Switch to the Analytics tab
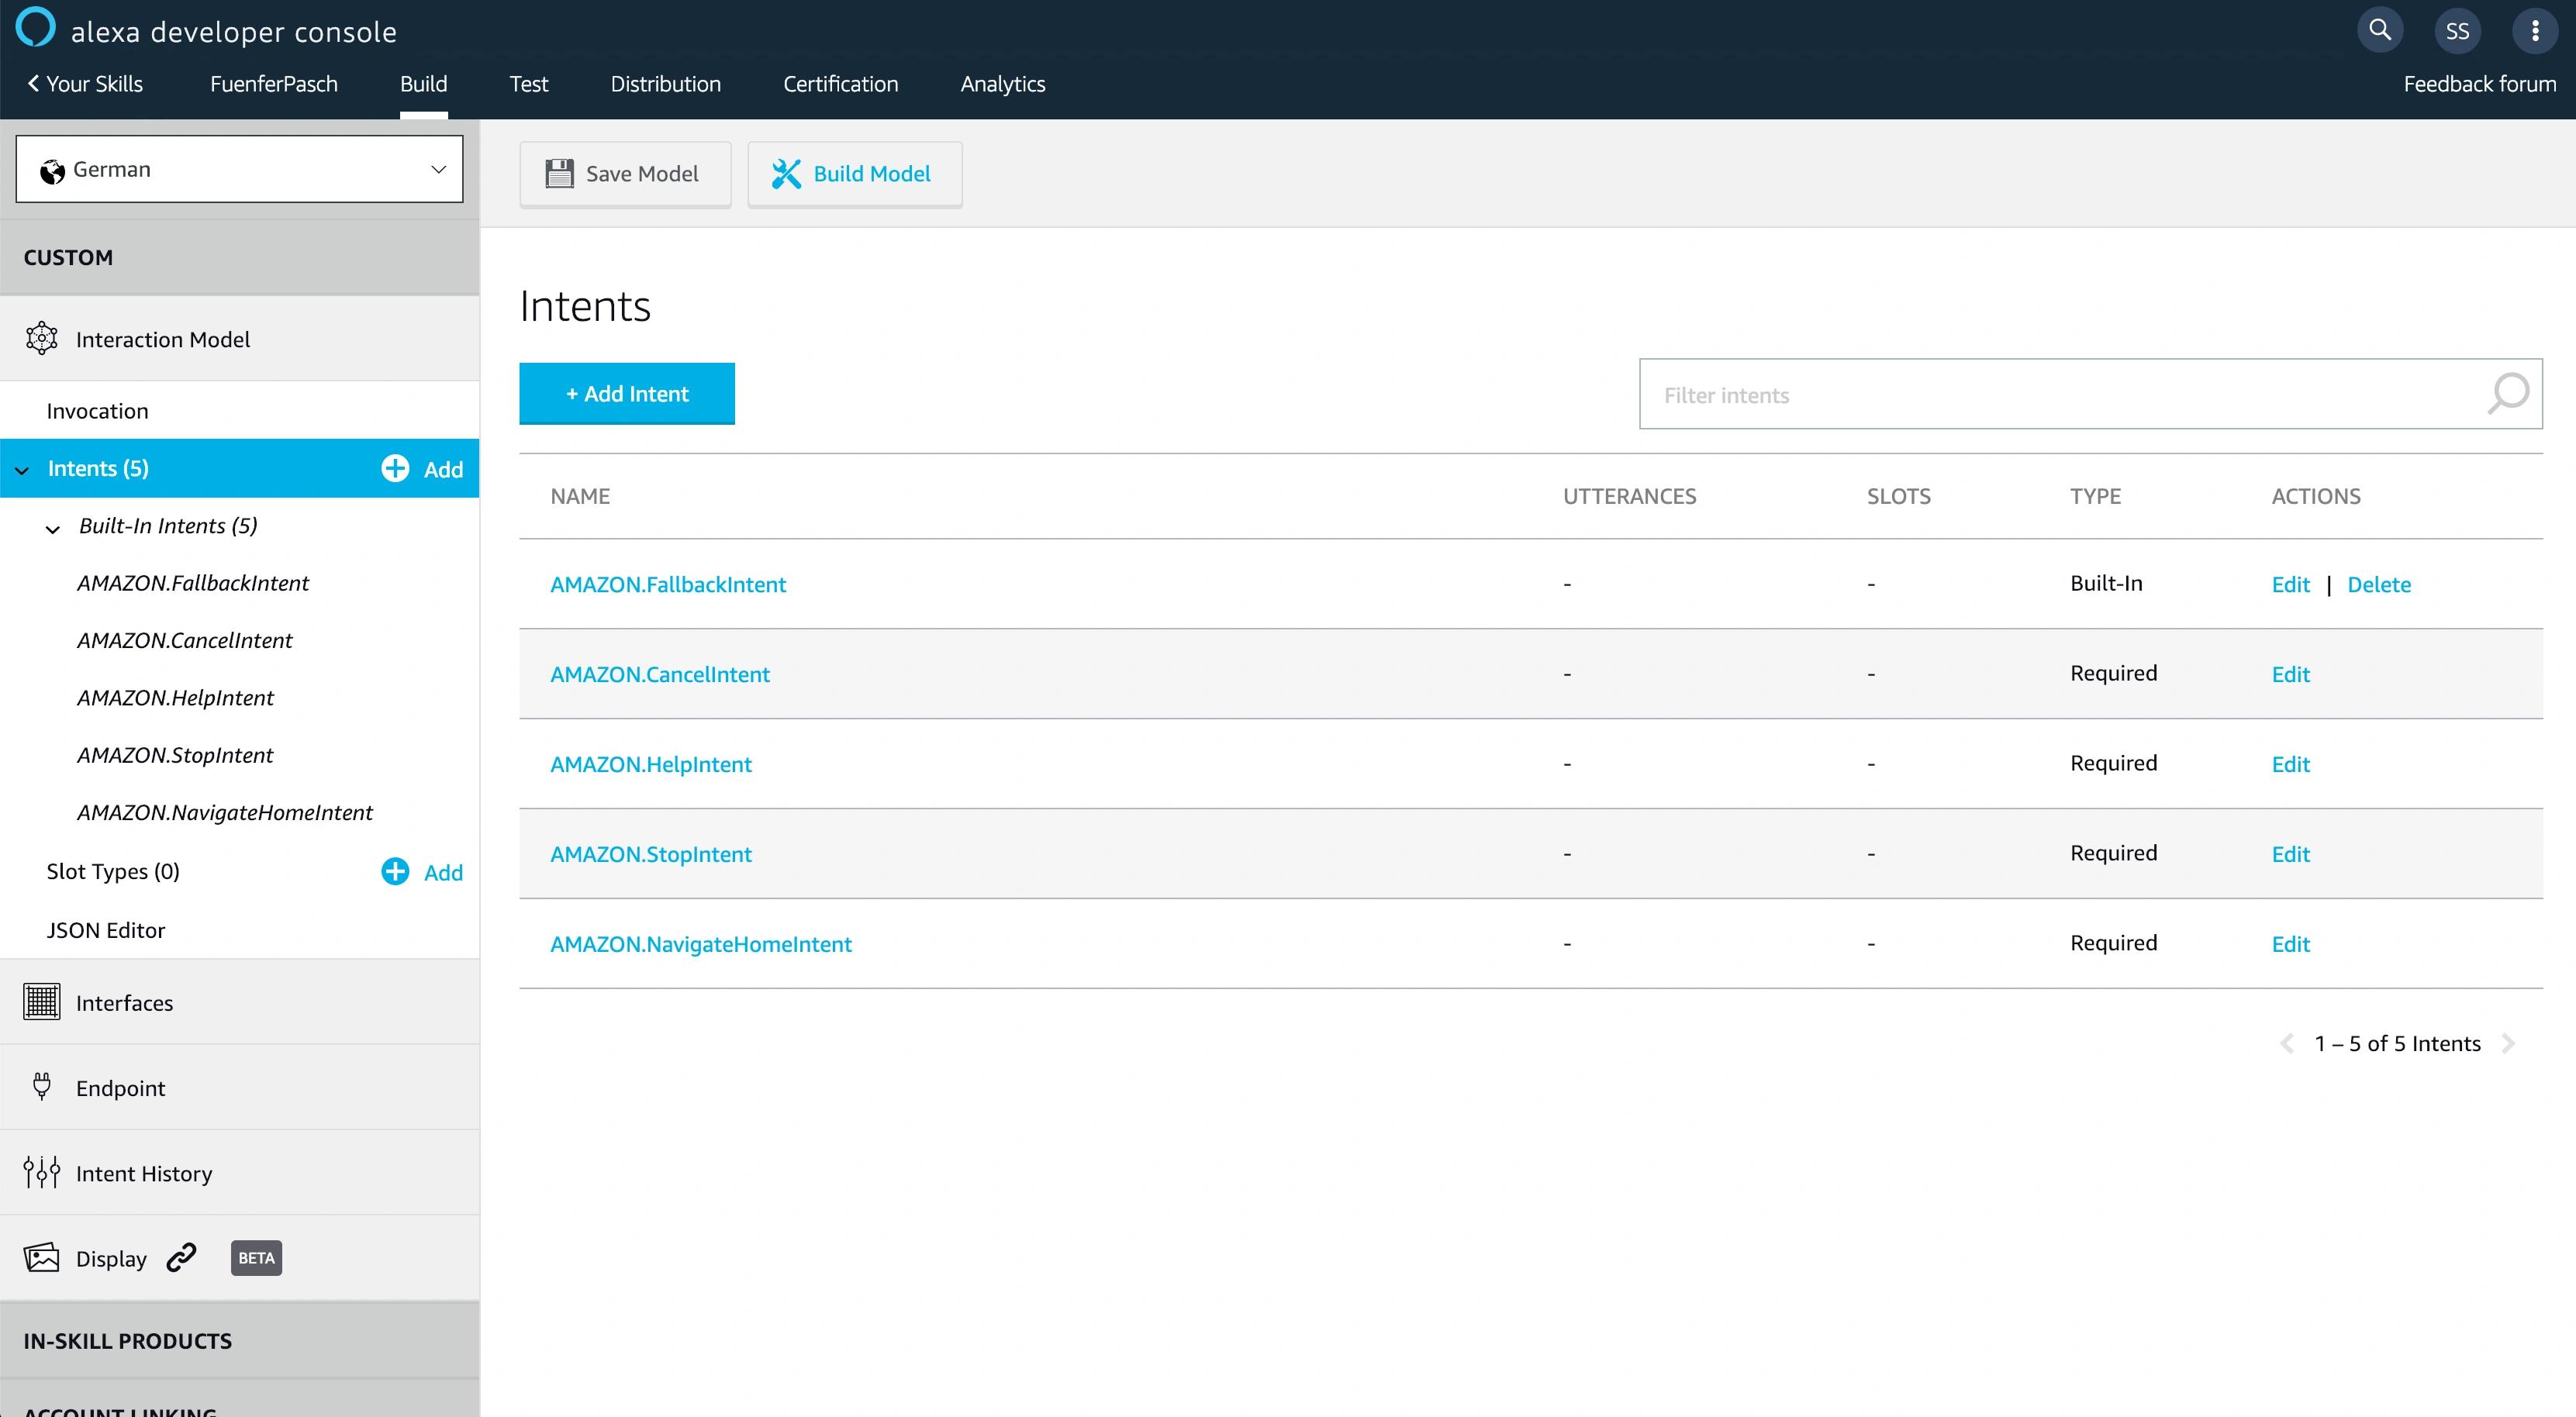 coord(1003,84)
